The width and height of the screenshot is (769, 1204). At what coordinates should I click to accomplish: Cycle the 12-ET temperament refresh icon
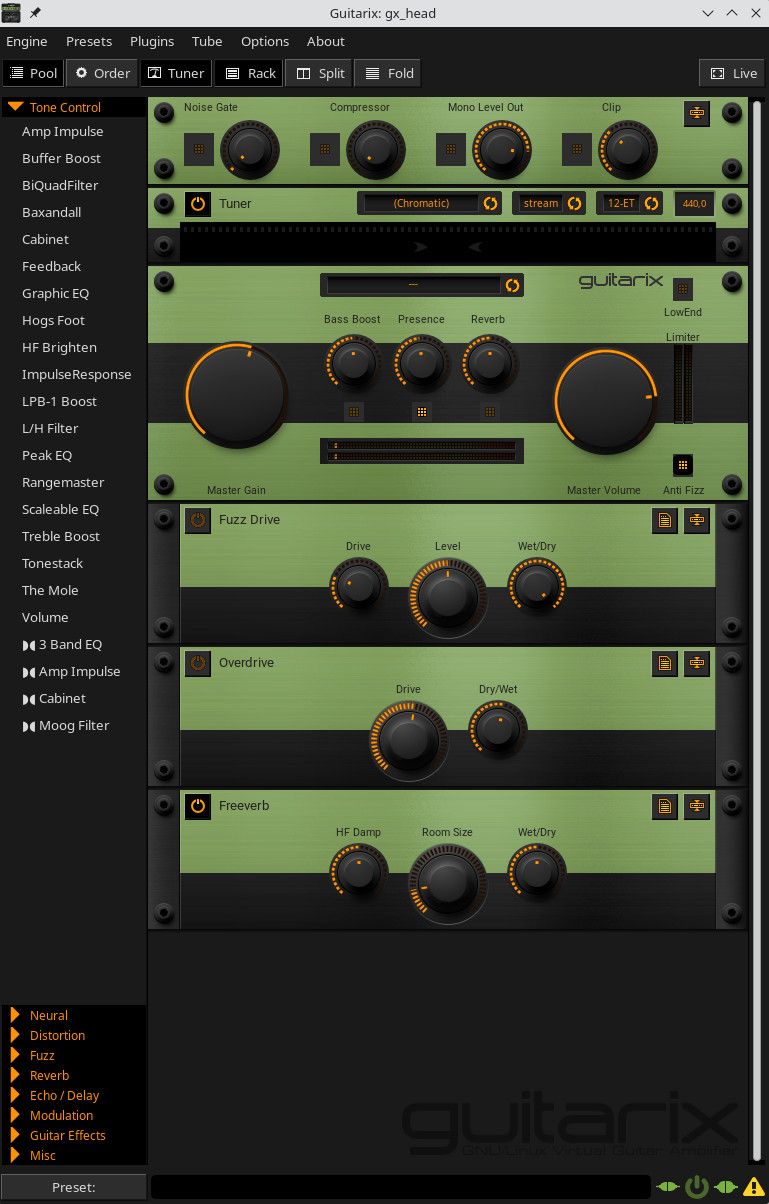click(651, 203)
